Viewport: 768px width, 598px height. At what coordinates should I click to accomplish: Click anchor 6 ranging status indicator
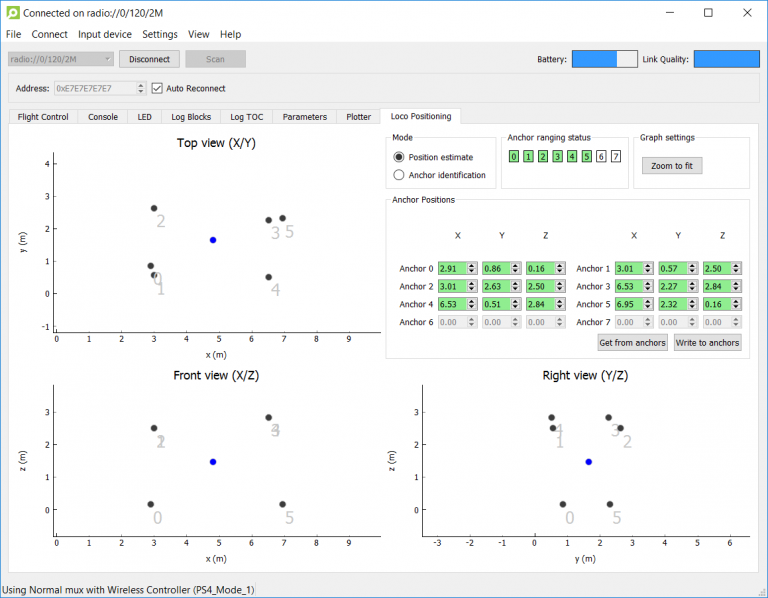[x=601, y=156]
